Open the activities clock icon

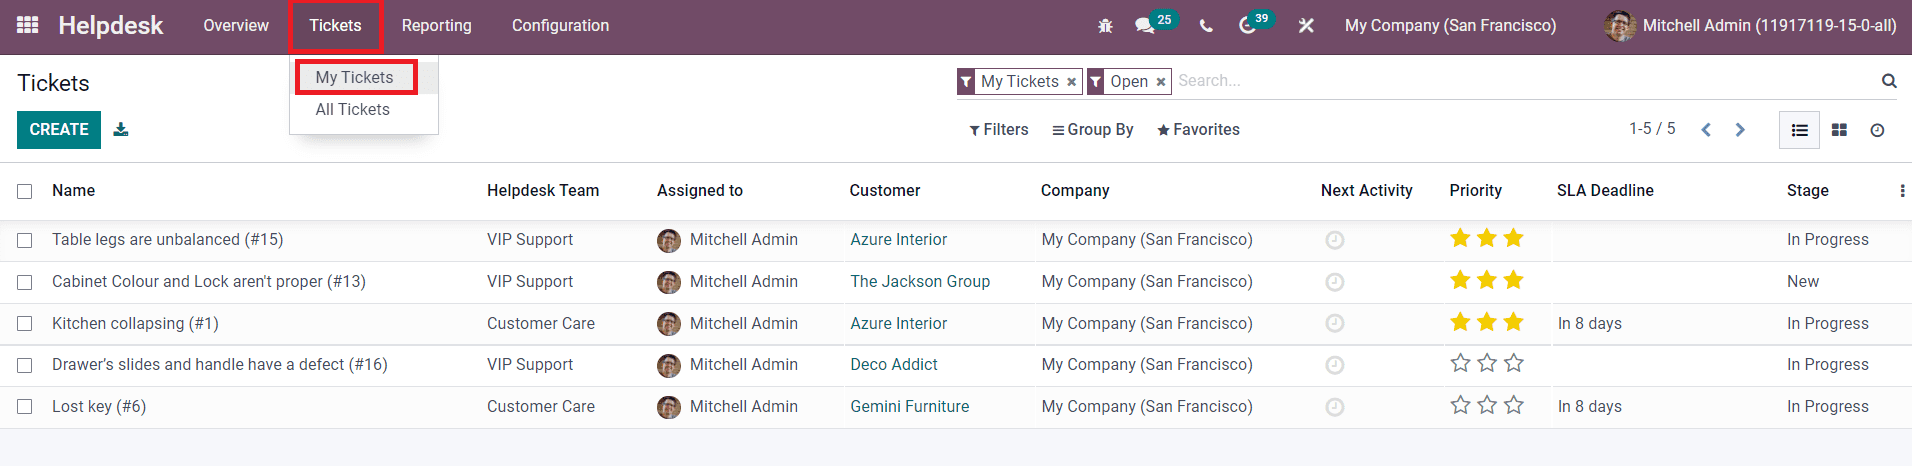point(1247,26)
